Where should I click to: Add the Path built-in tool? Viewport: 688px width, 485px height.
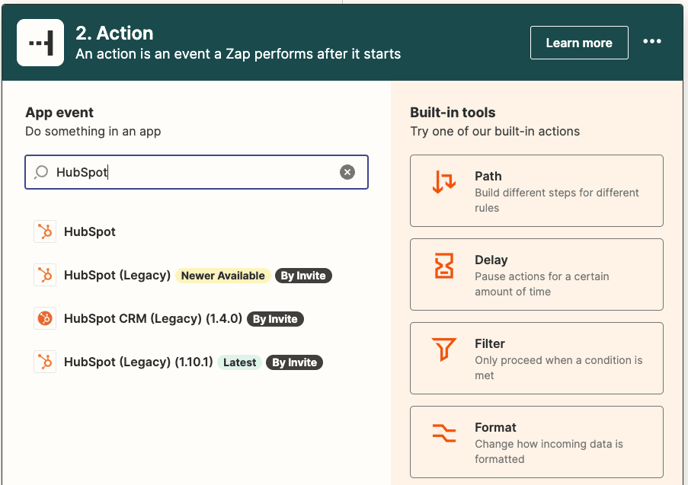click(536, 191)
